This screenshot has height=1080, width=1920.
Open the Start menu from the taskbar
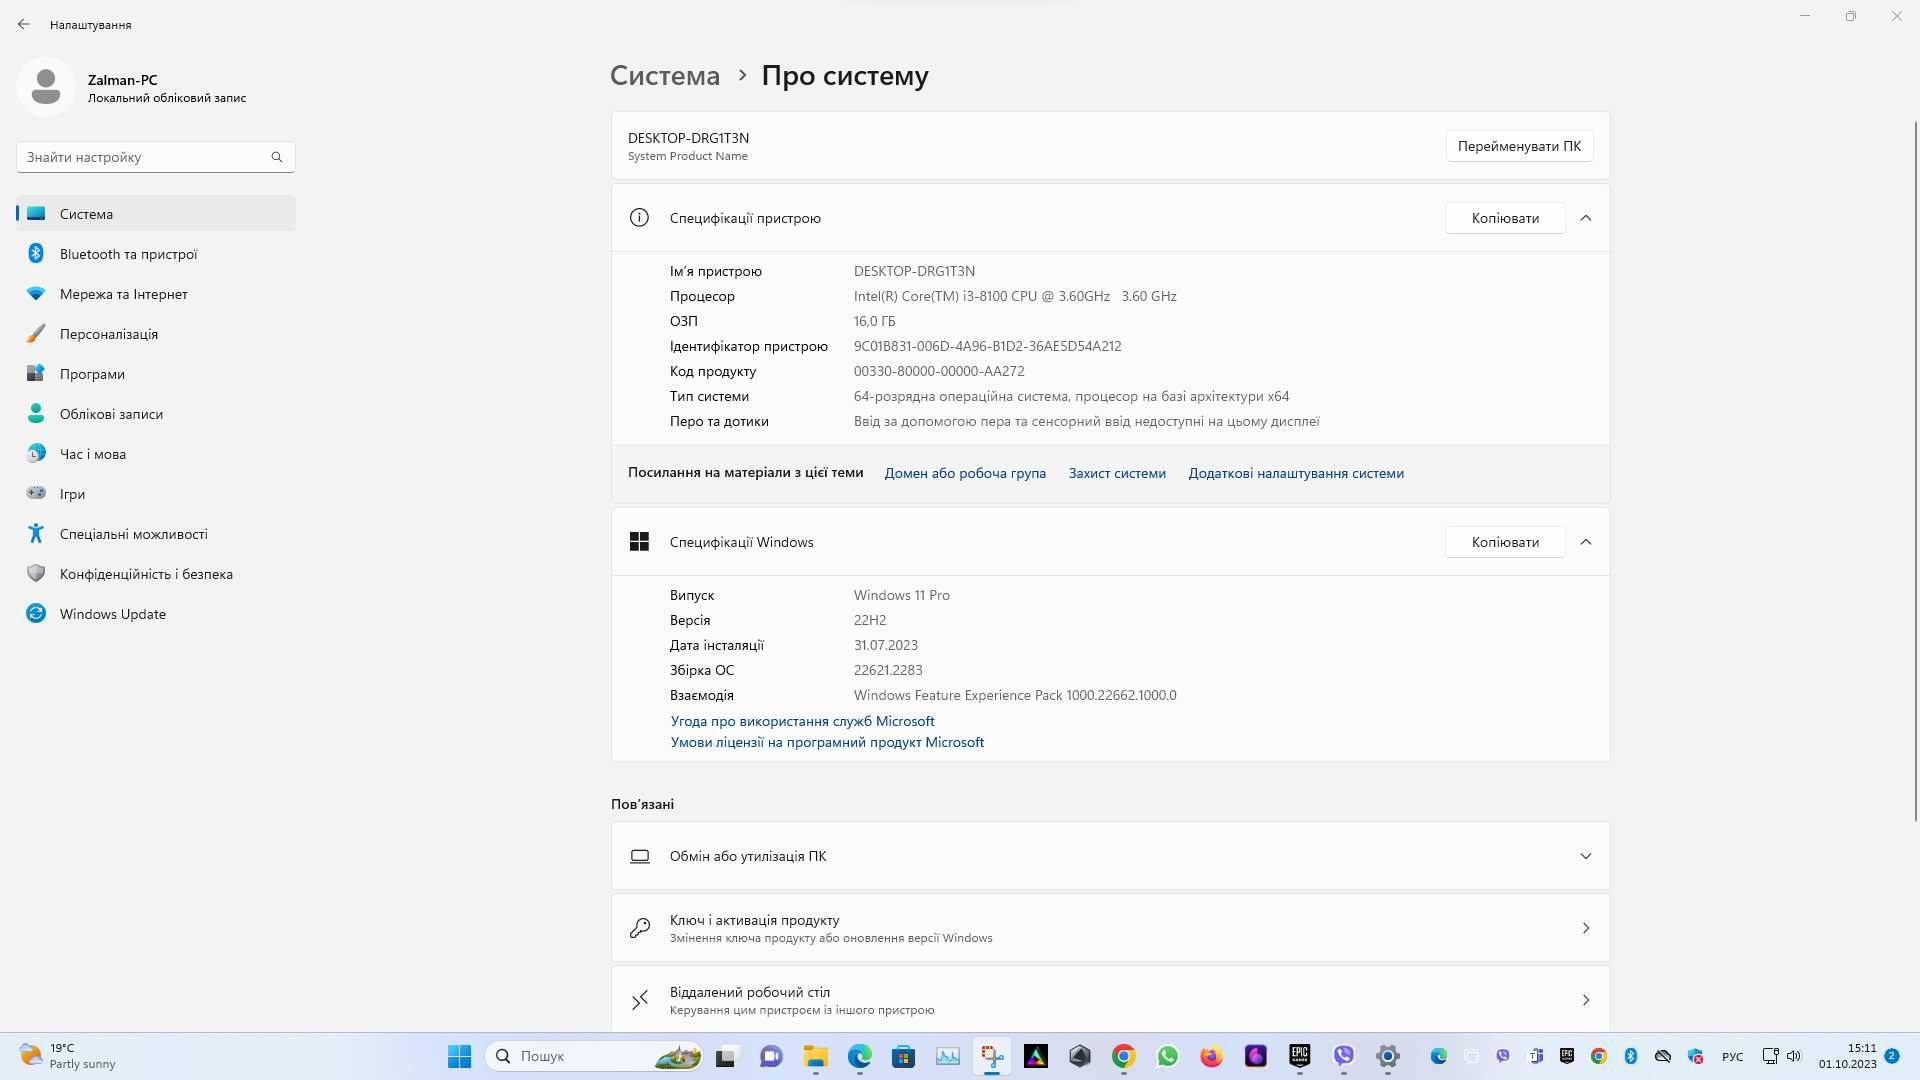click(x=460, y=1056)
